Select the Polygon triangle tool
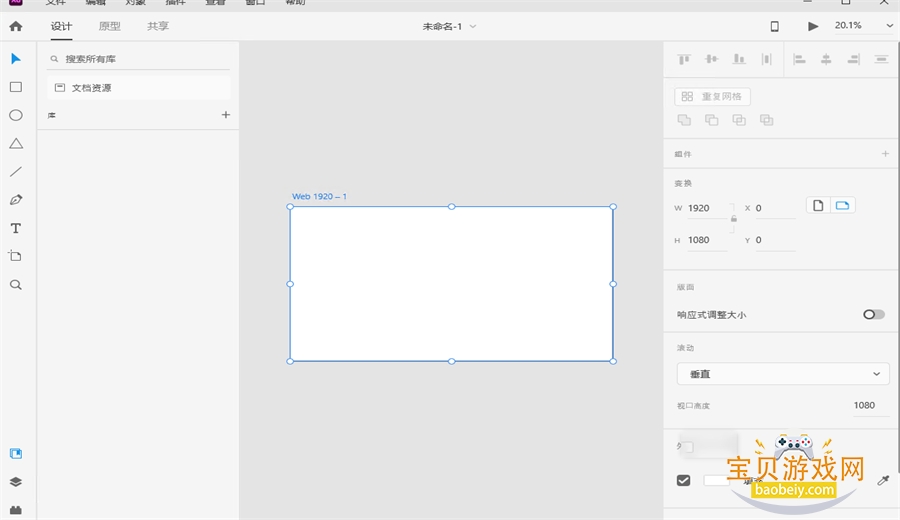 16,143
